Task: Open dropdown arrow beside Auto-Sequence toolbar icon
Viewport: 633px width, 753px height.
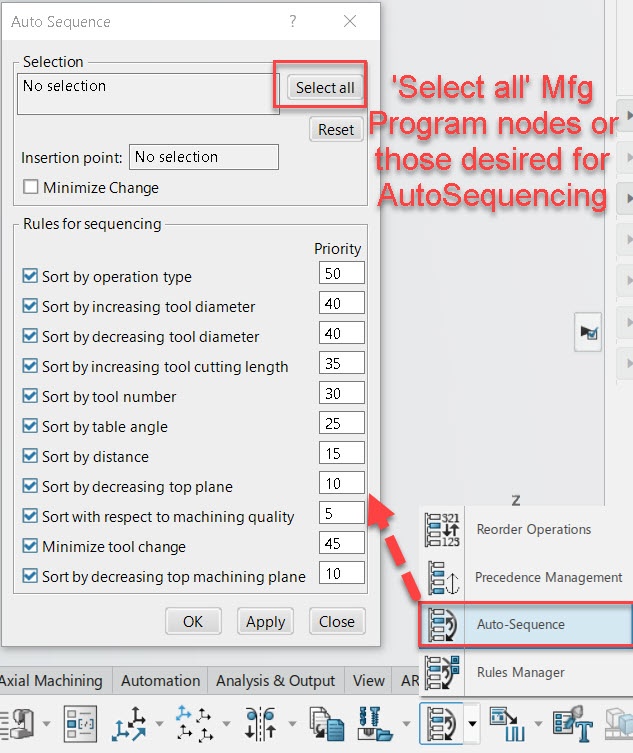Action: [473, 723]
